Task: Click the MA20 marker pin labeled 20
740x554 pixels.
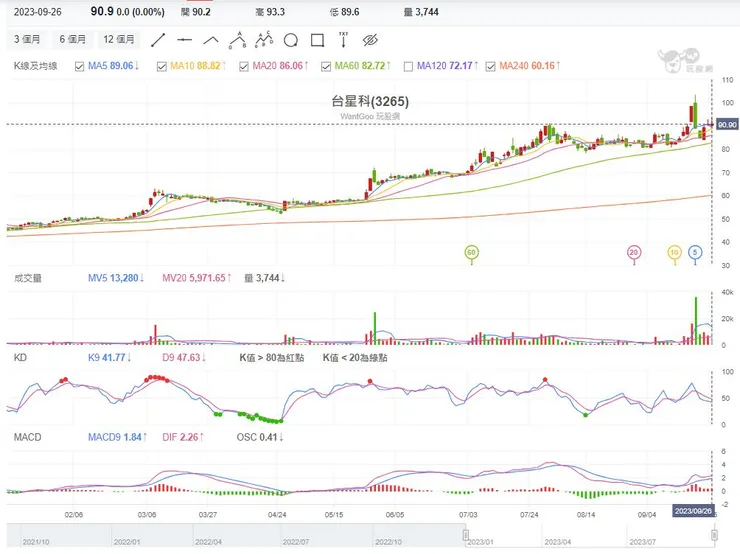Action: [x=634, y=253]
